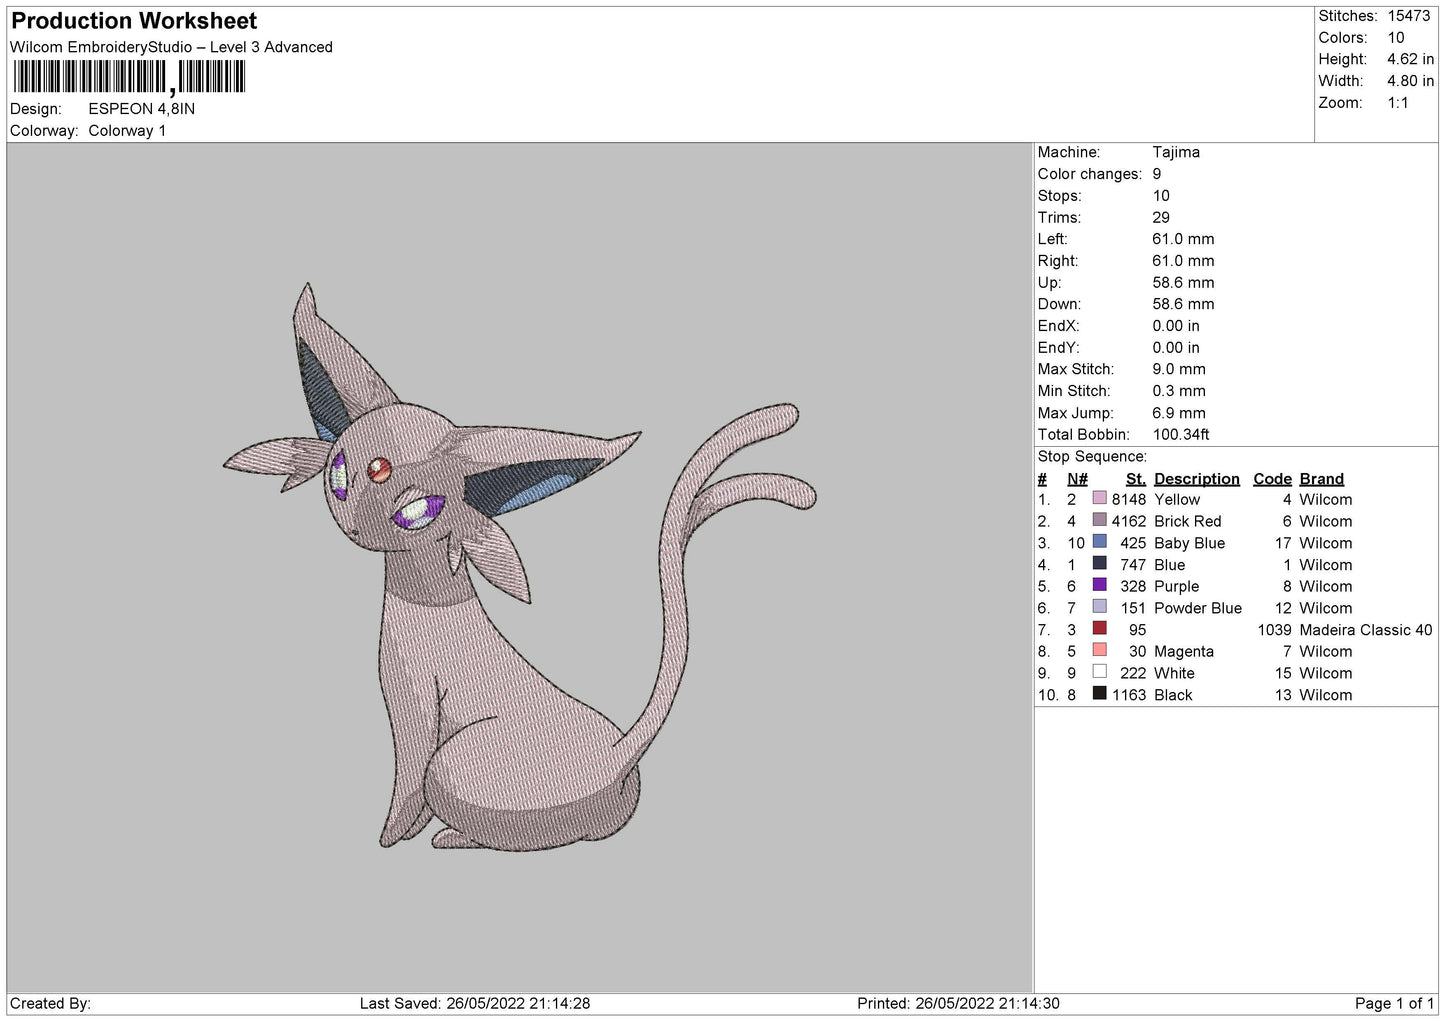Click the 'Page 1 of 1' indicator
This screenshot has width=1445, height=1021.
1394,1003
